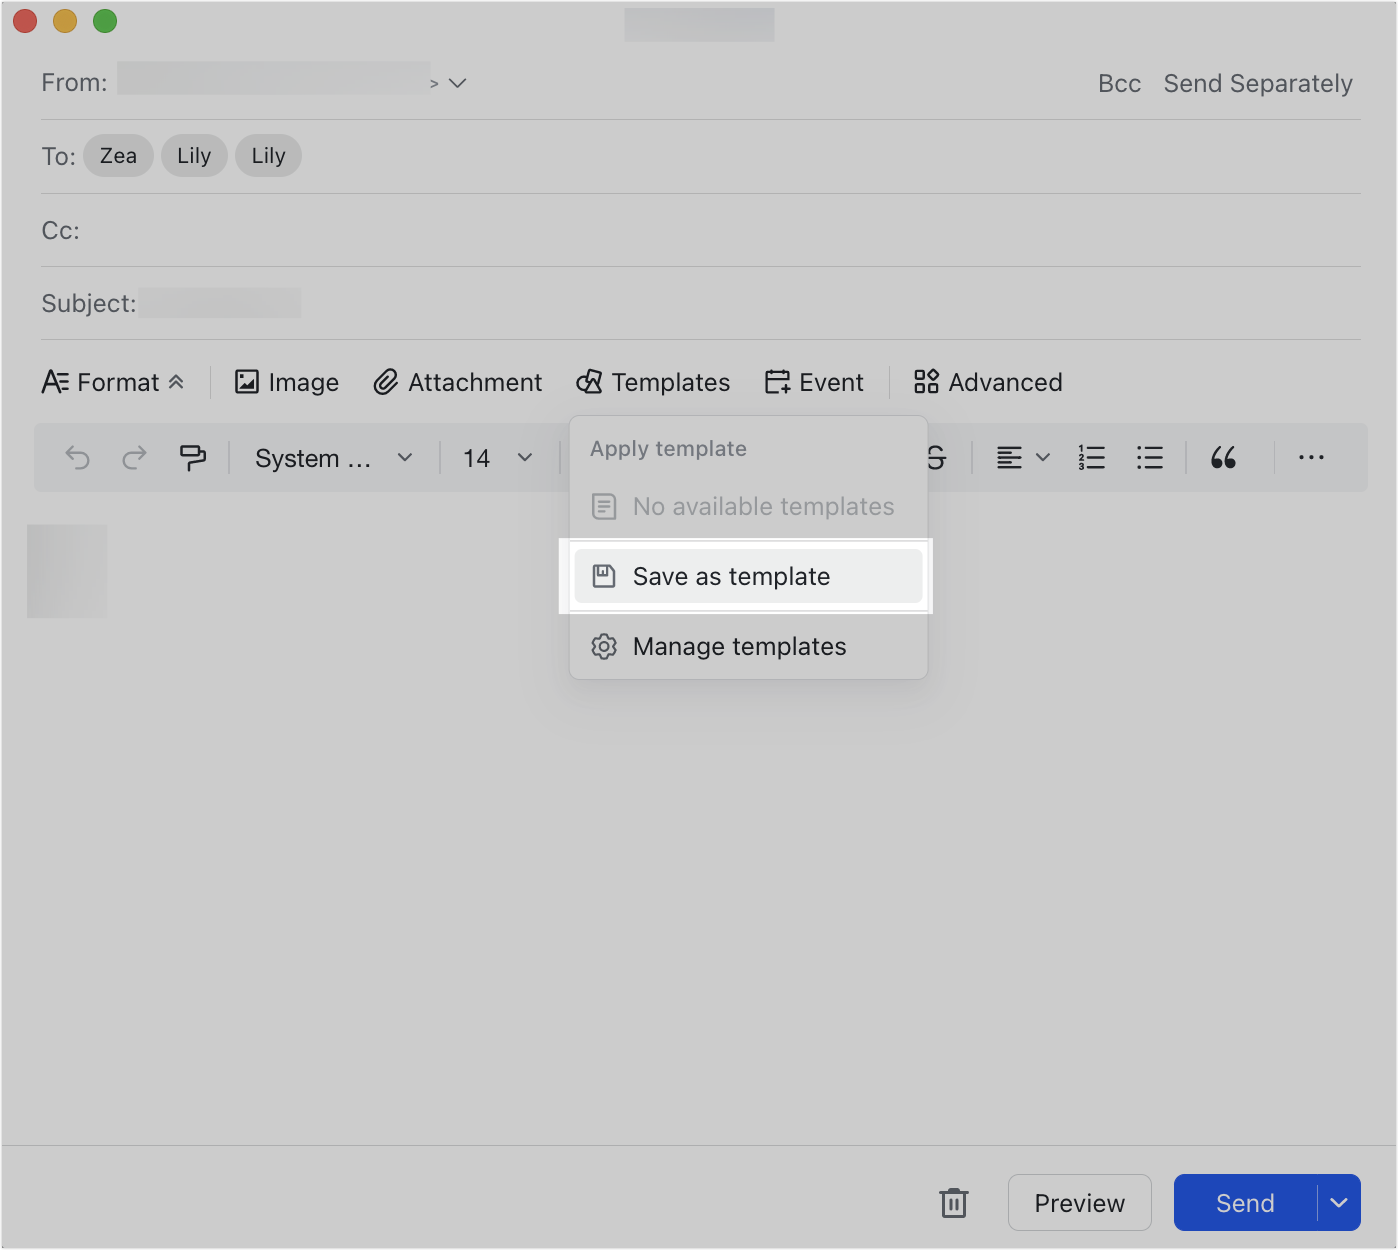Insert a block quote
This screenshot has height=1250, width=1398.
pyautogui.click(x=1223, y=458)
